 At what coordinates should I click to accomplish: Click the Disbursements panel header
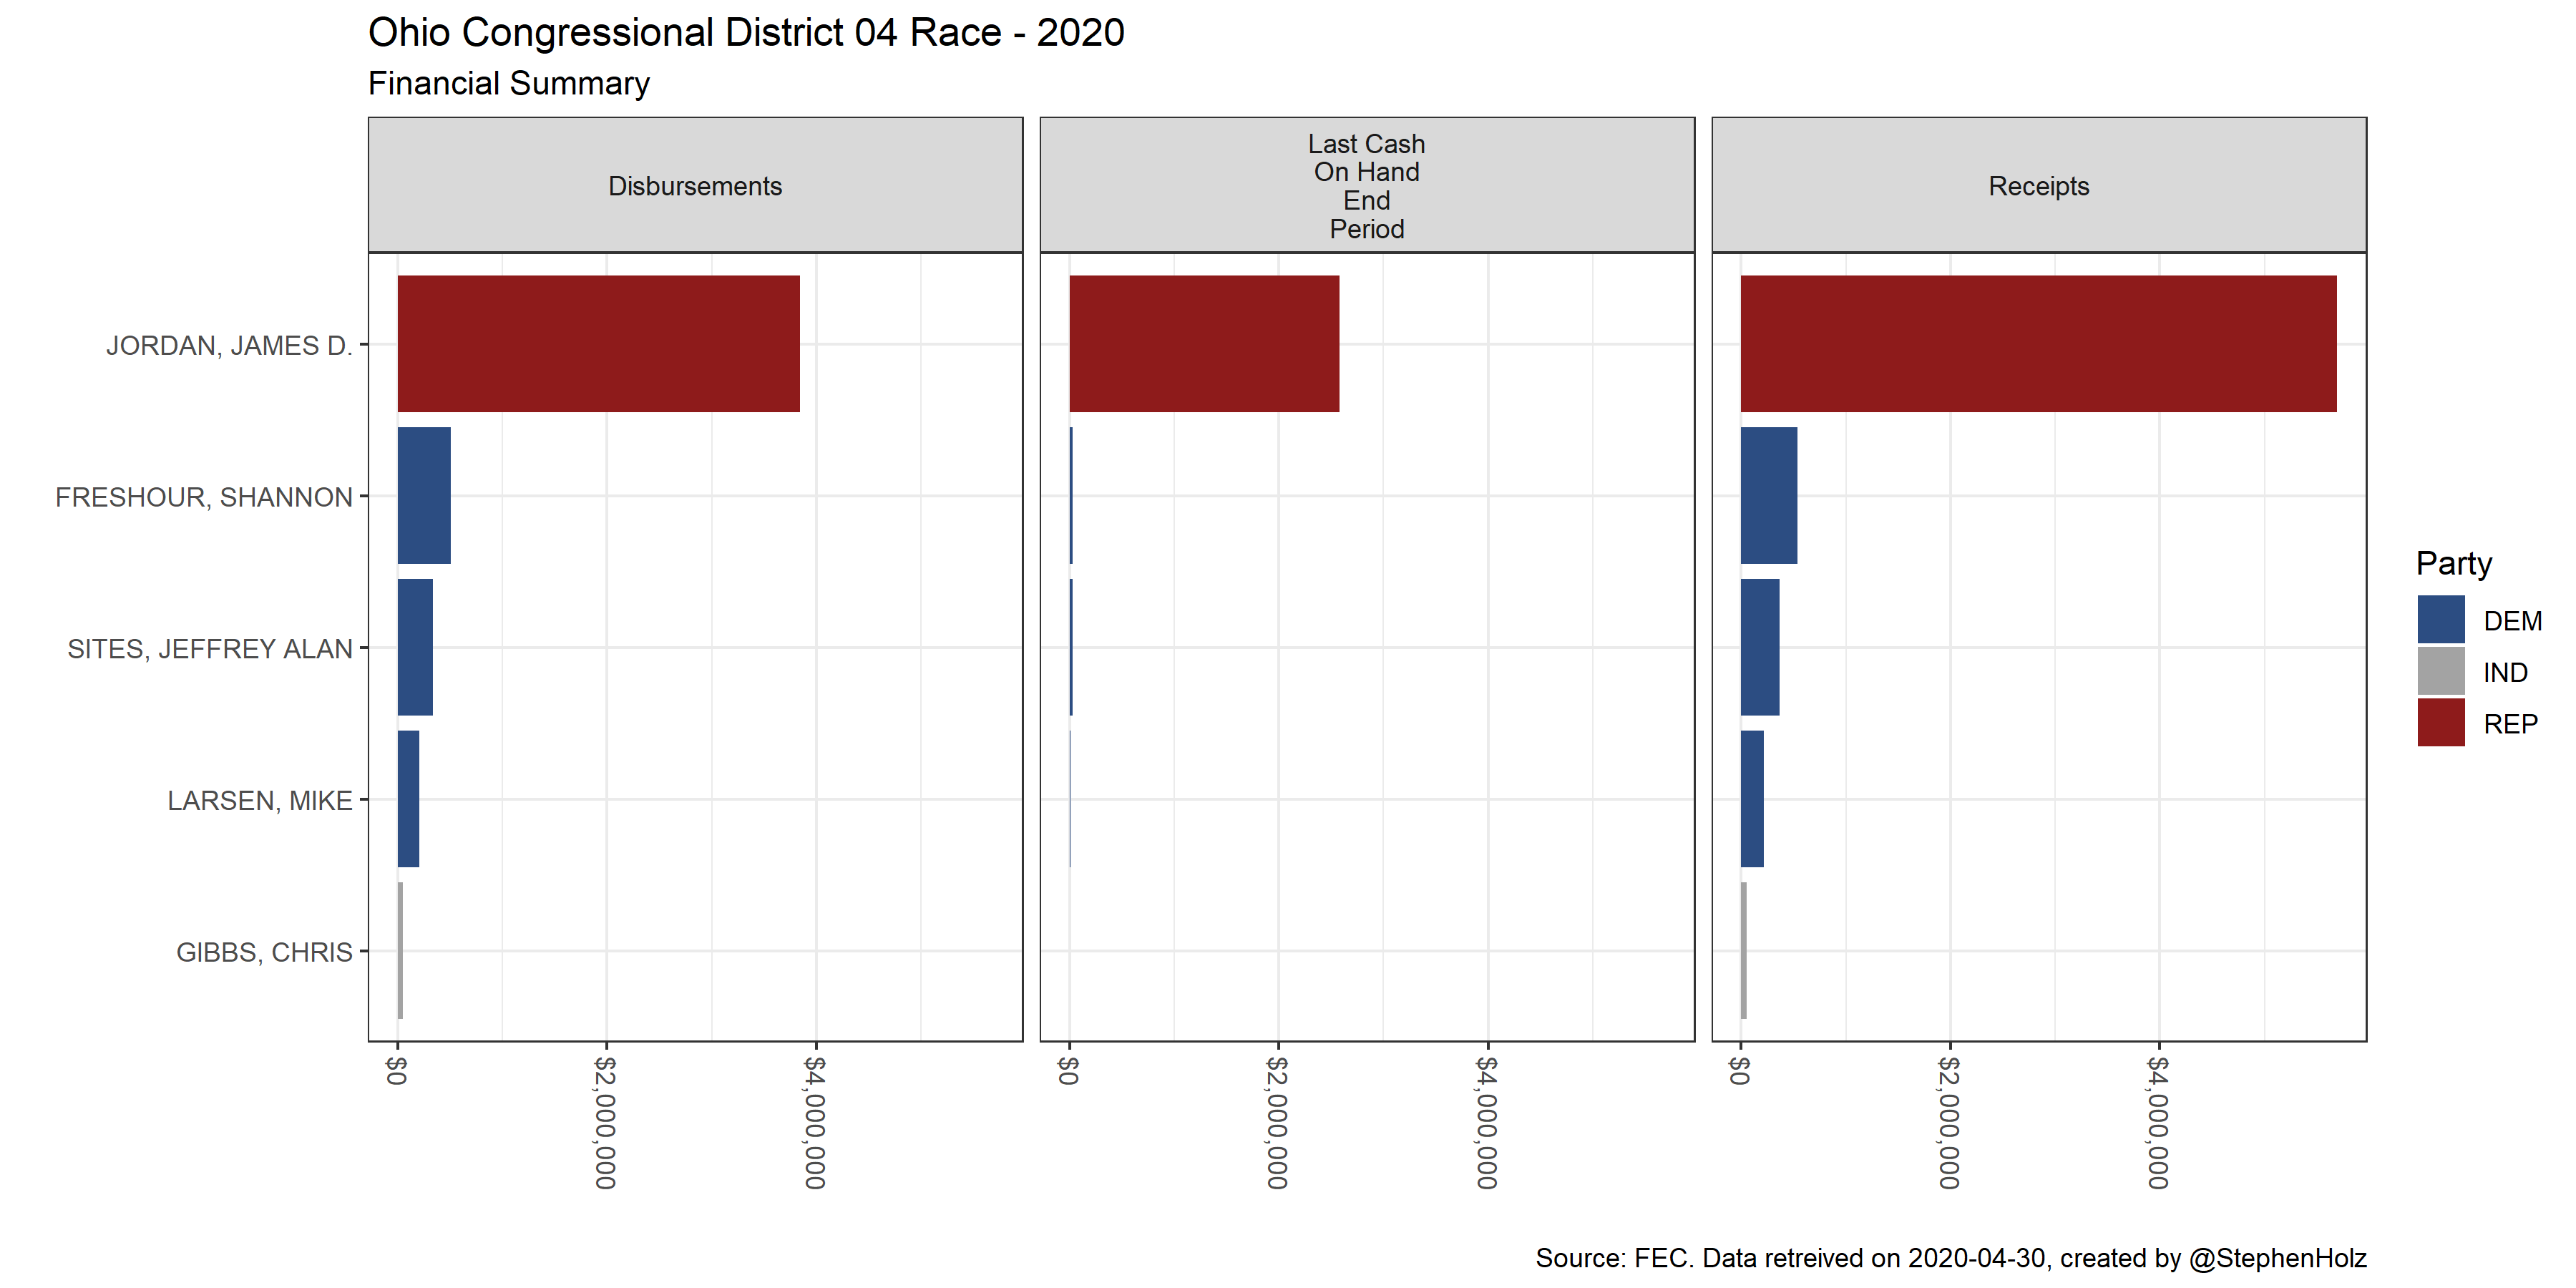695,186
